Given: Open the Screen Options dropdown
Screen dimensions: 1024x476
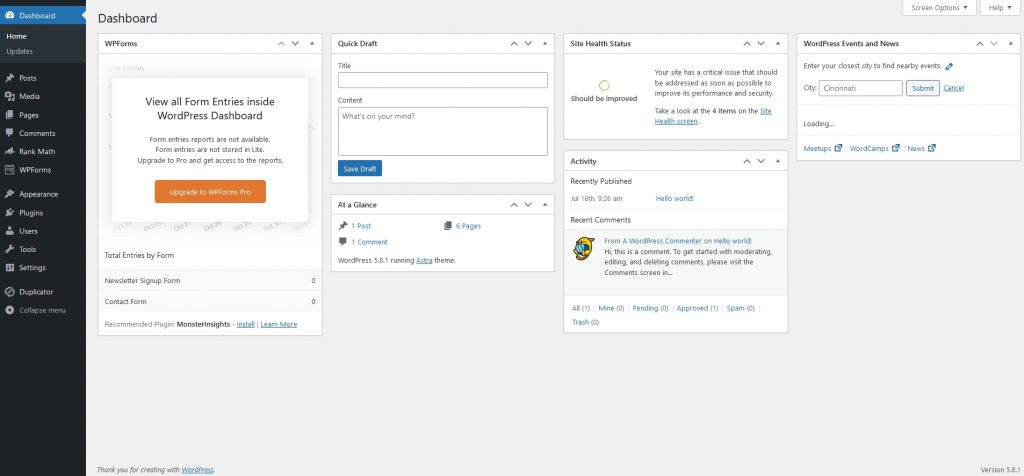Looking at the screenshot, I should (940, 8).
